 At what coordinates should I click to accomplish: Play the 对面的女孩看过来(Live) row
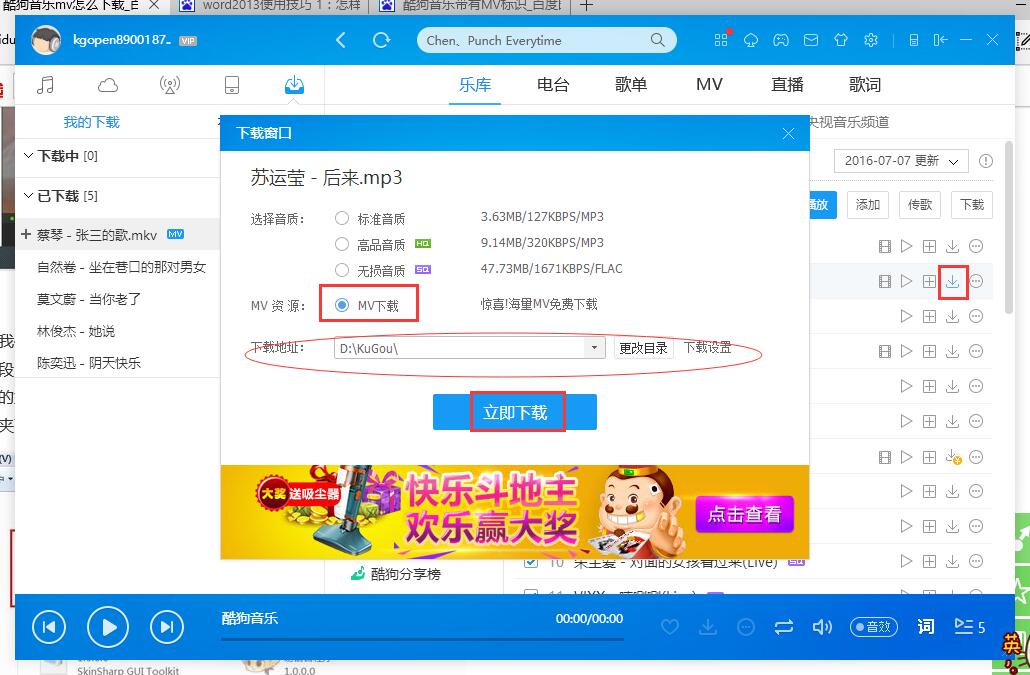[x=907, y=561]
